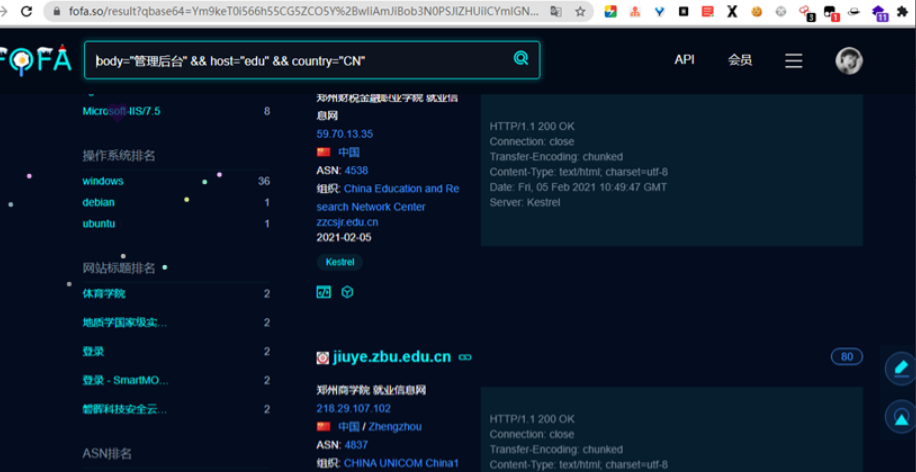Reload the page with the browser refresh icon

click(x=26, y=11)
